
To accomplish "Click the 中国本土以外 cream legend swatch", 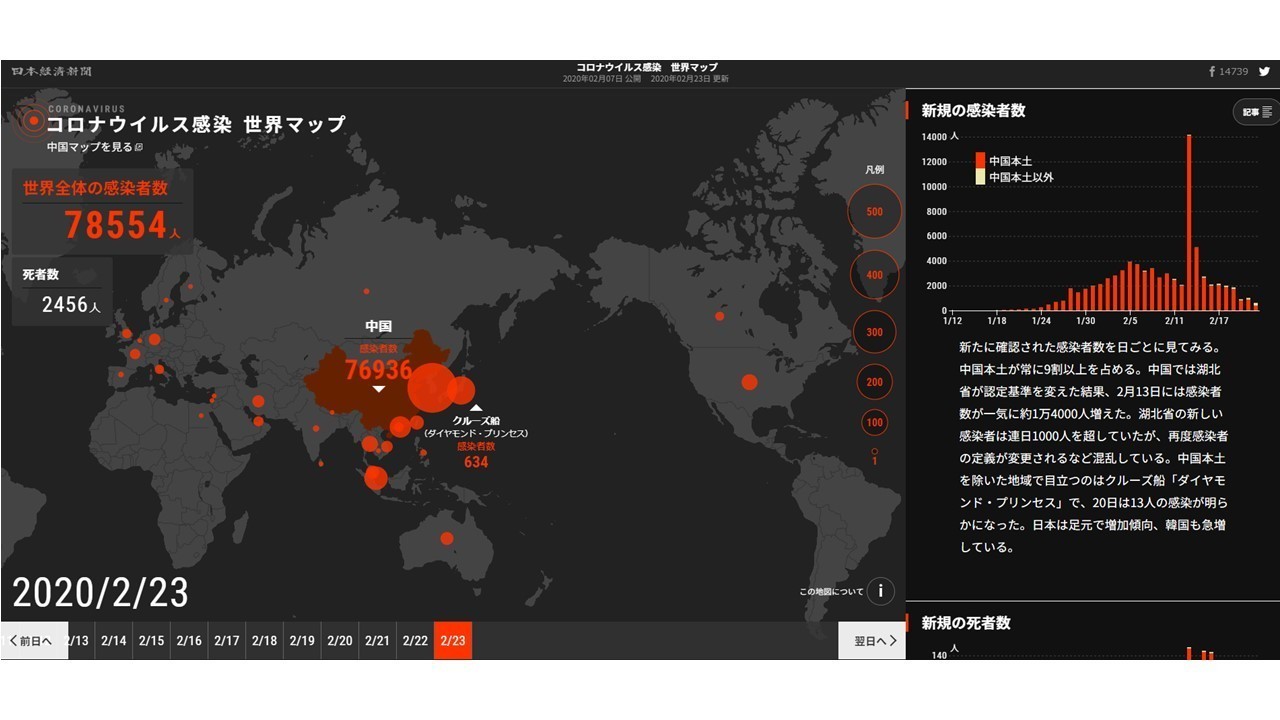I will coord(980,177).
